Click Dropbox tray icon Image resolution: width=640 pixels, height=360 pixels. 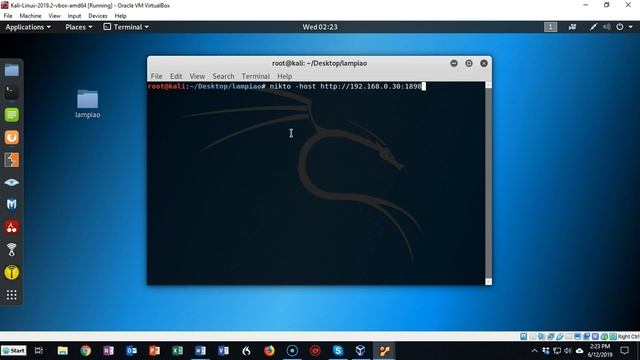pyautogui.click(x=546, y=351)
